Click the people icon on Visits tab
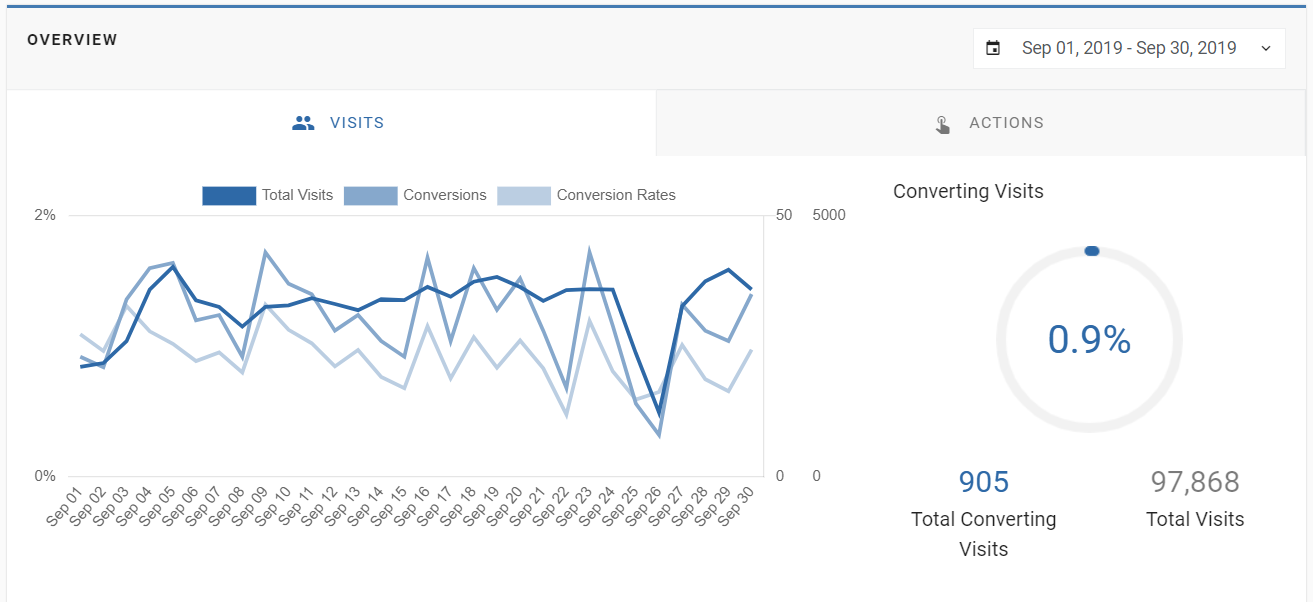This screenshot has width=1313, height=602. tap(303, 123)
